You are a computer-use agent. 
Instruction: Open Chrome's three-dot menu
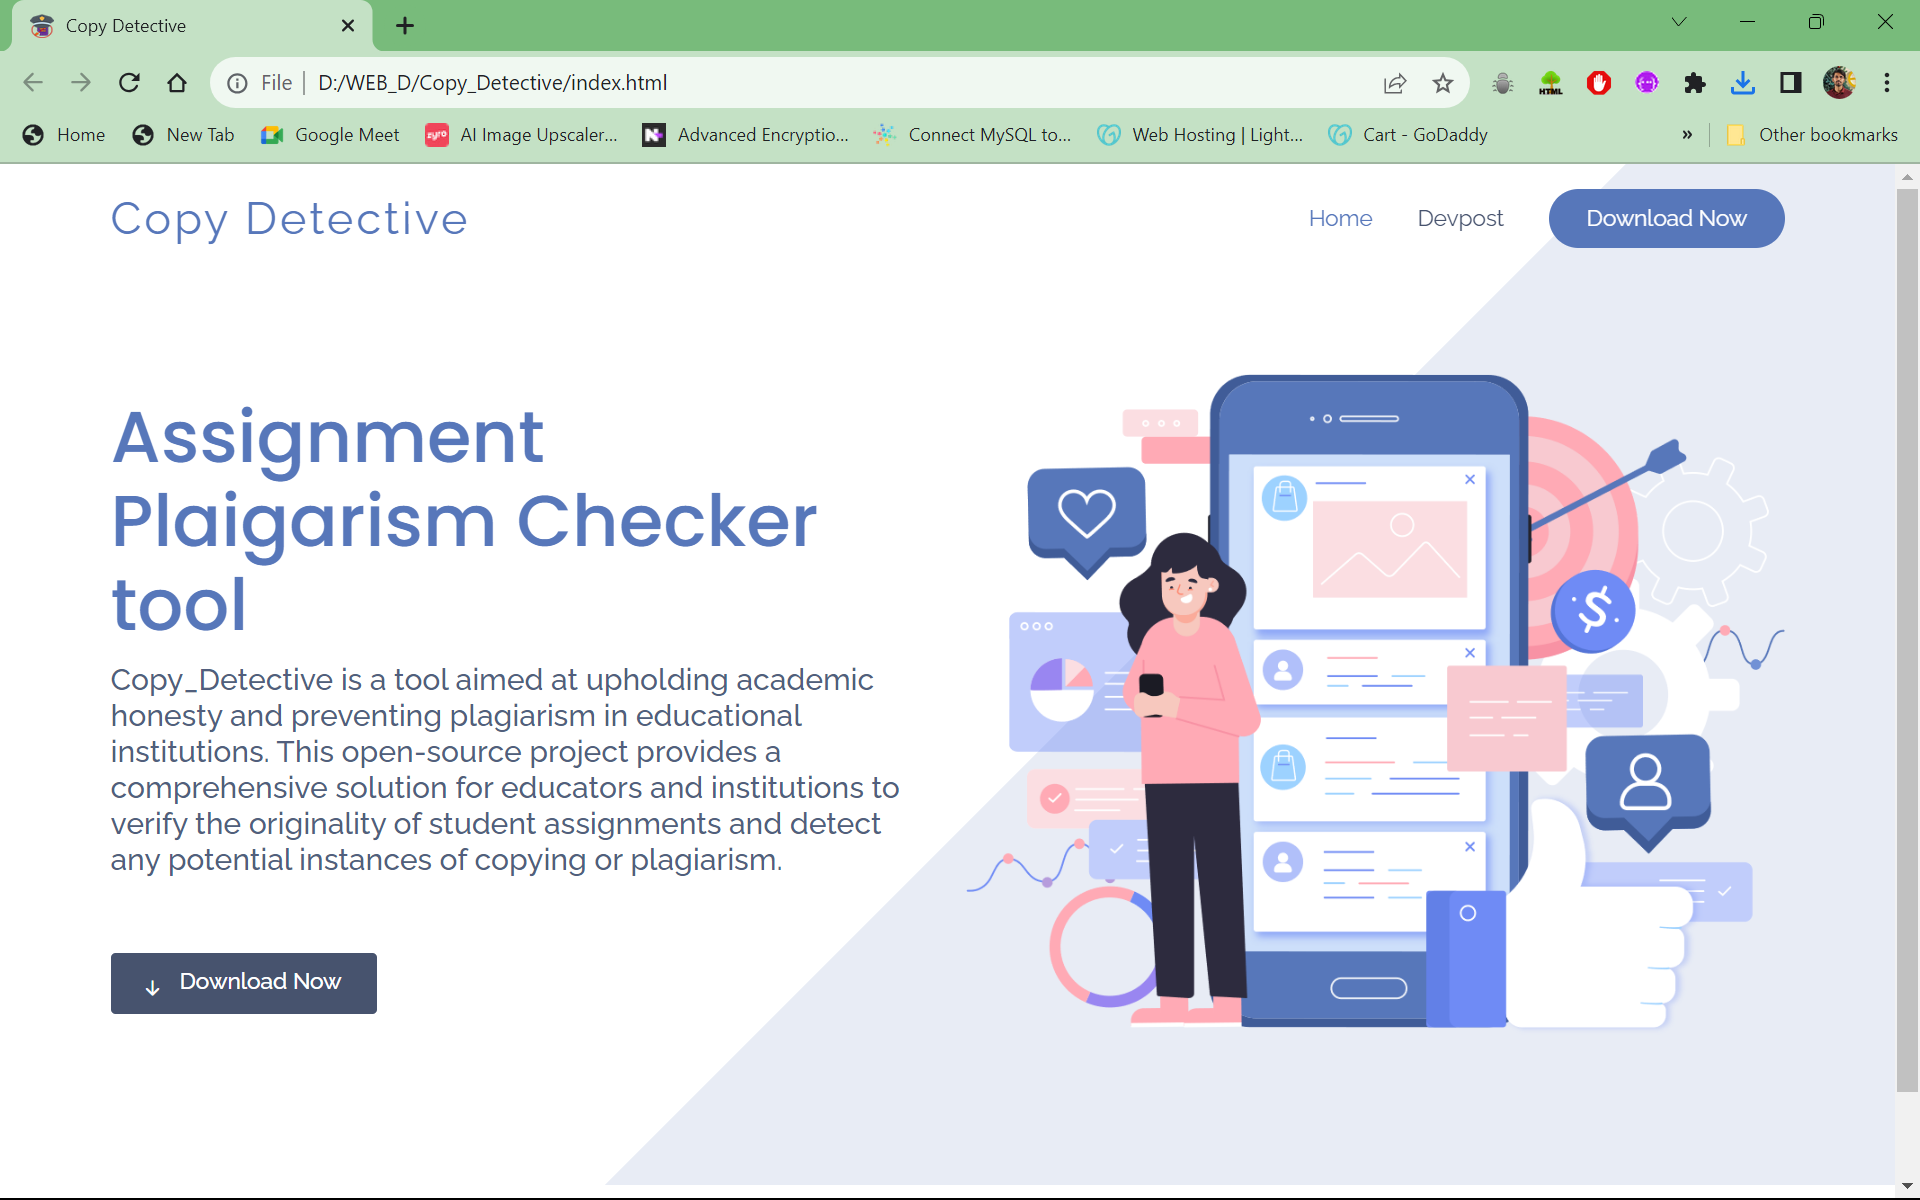point(1888,83)
